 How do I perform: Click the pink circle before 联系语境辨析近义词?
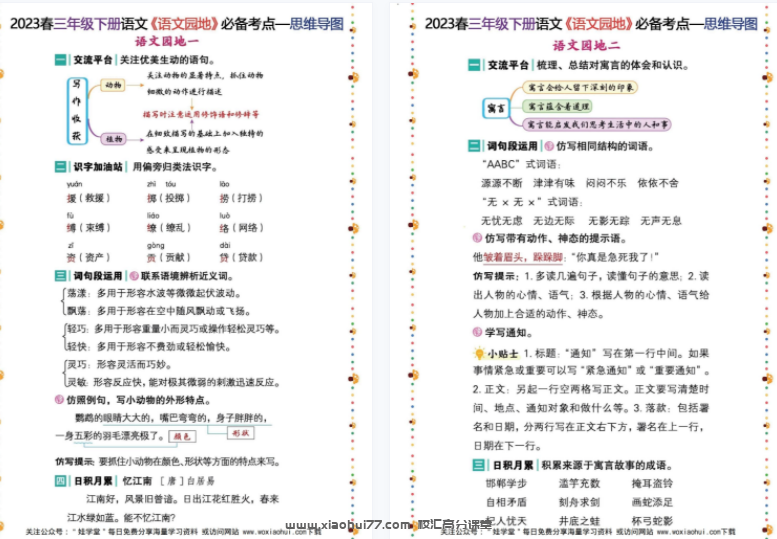(x=134, y=276)
